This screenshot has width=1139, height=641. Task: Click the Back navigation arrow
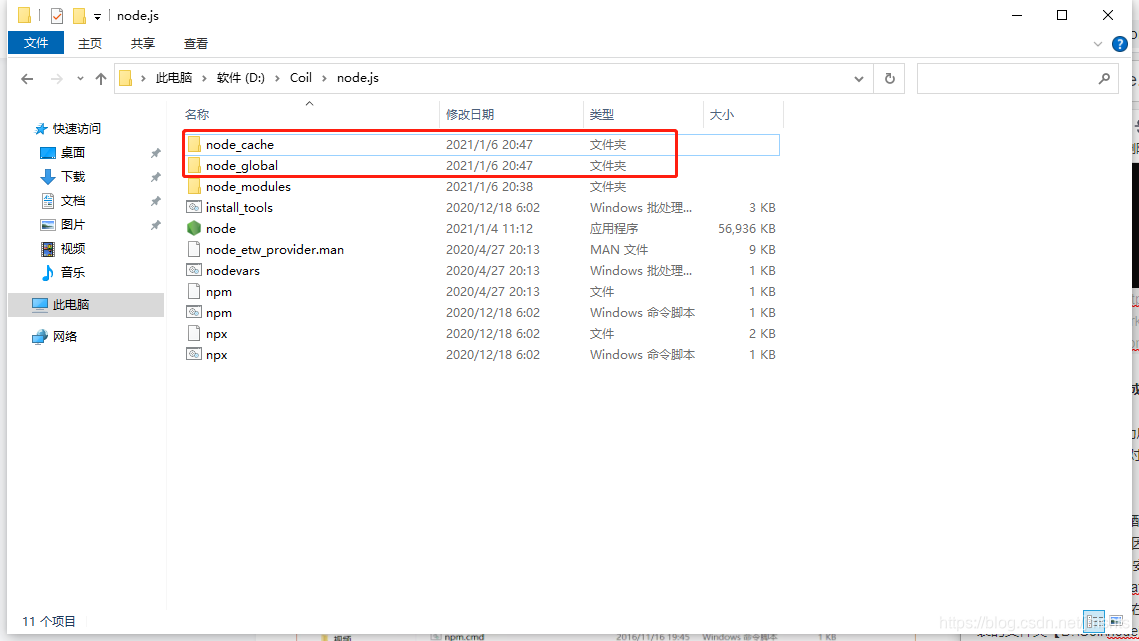click(x=27, y=78)
